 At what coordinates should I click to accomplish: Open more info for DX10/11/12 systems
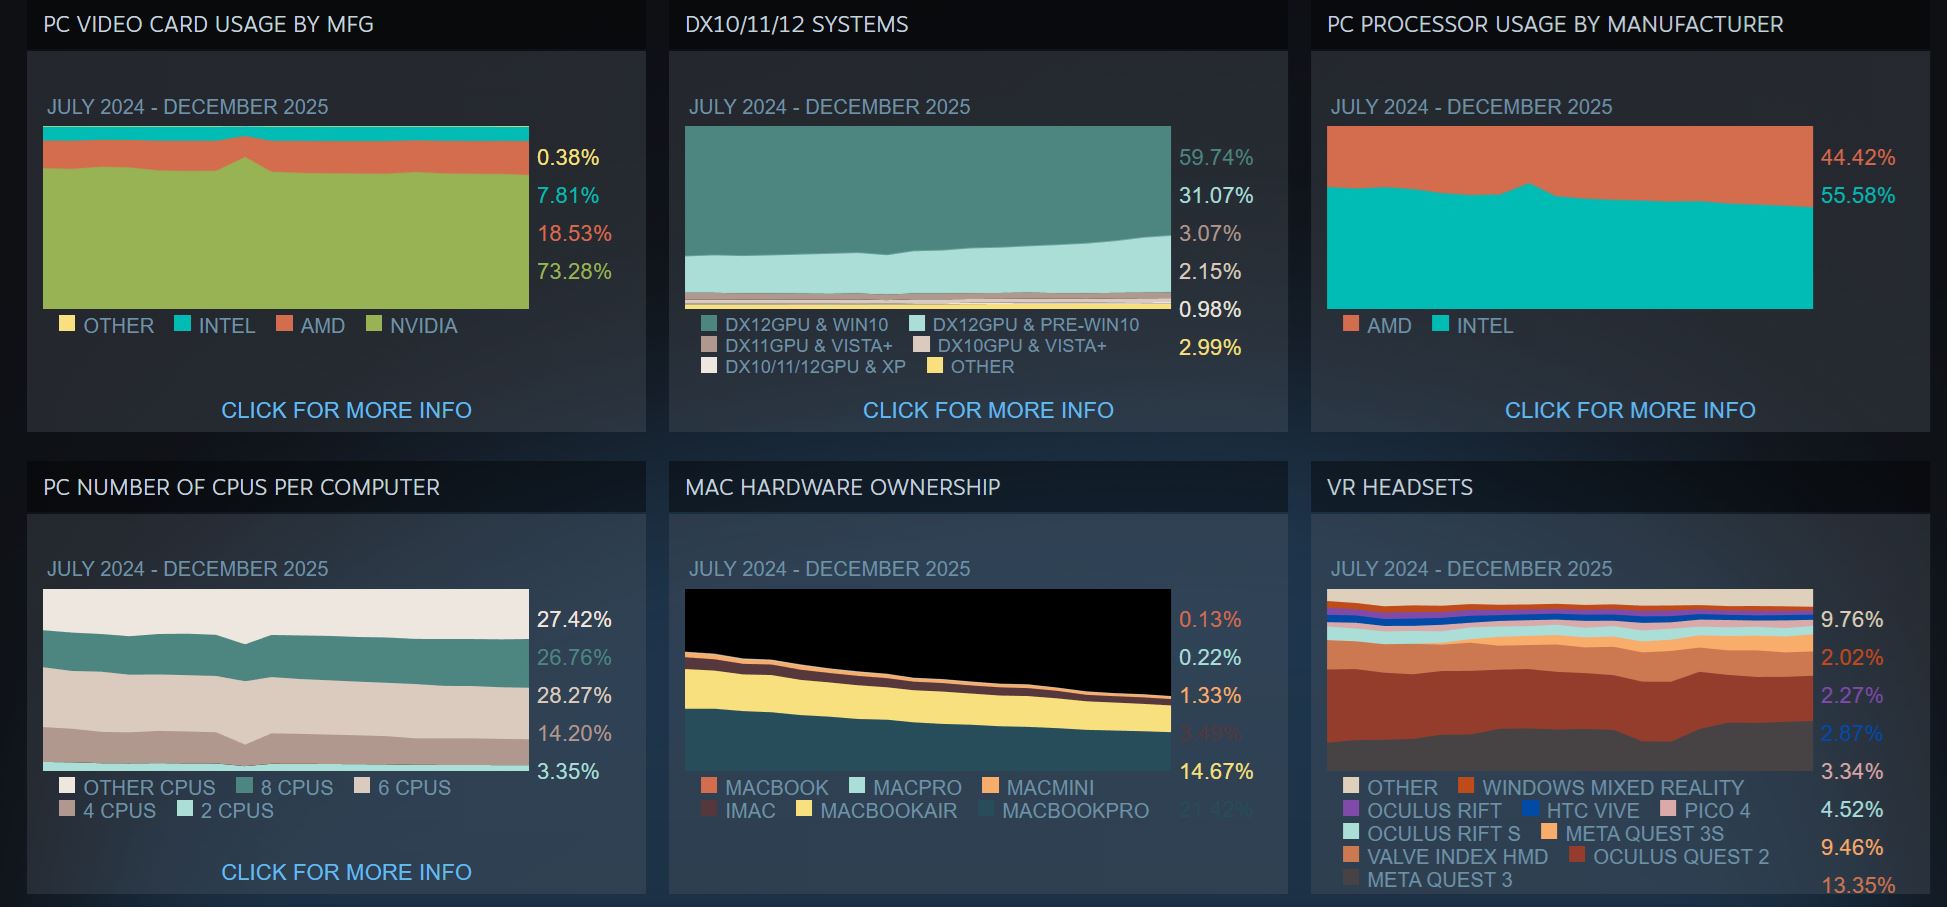[x=988, y=410]
